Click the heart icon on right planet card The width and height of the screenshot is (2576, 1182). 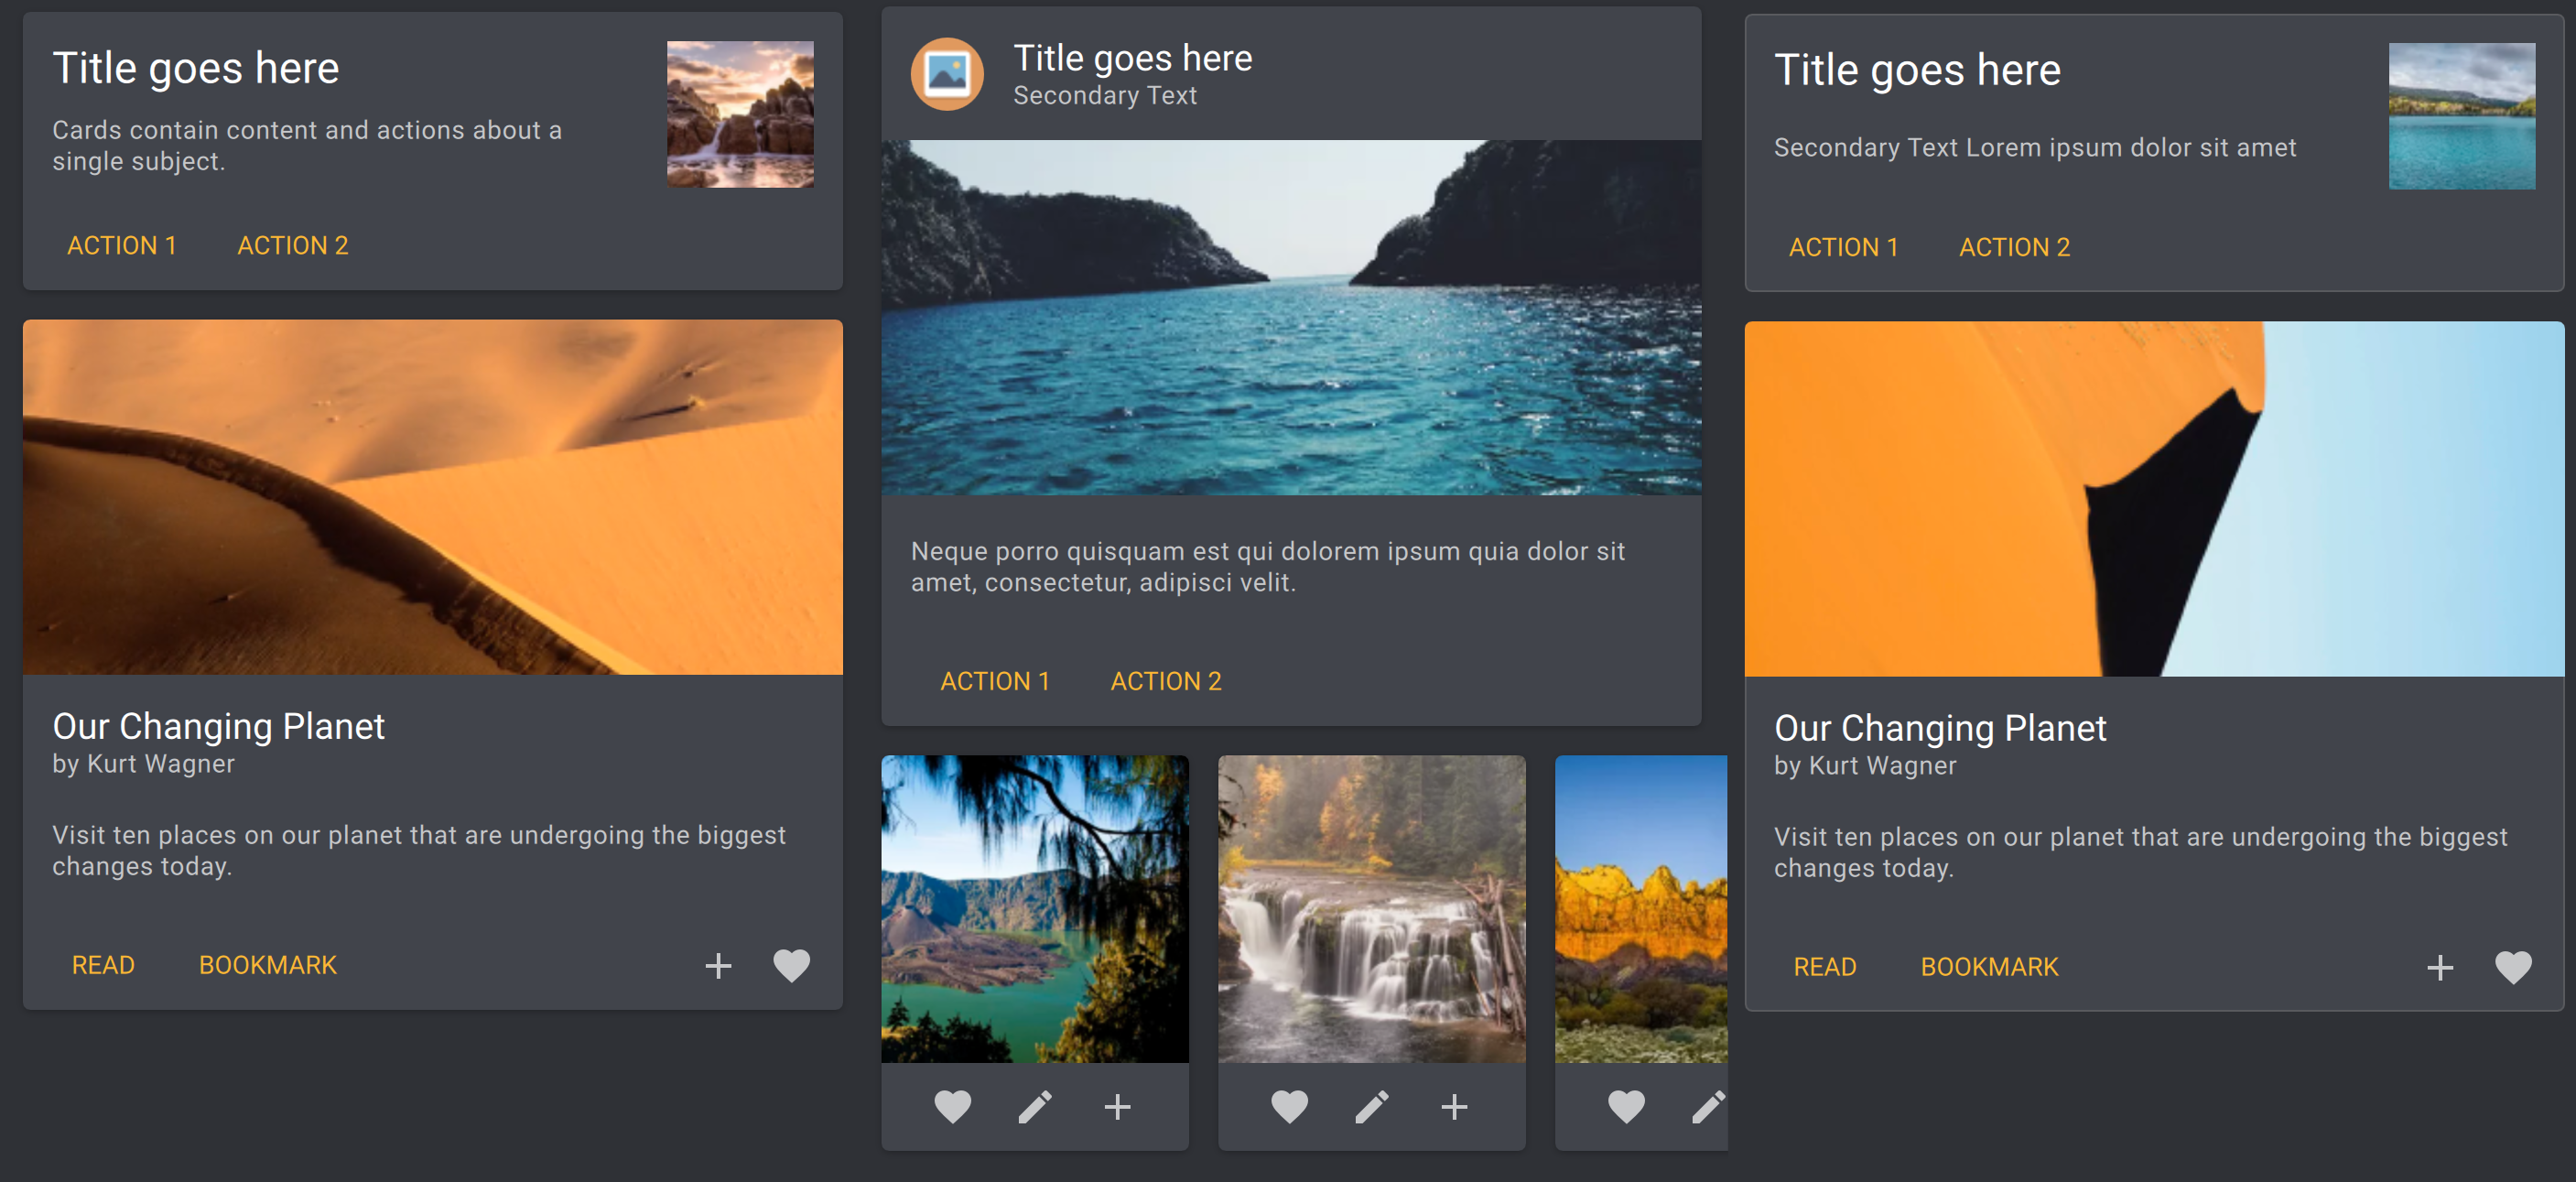click(x=2512, y=967)
